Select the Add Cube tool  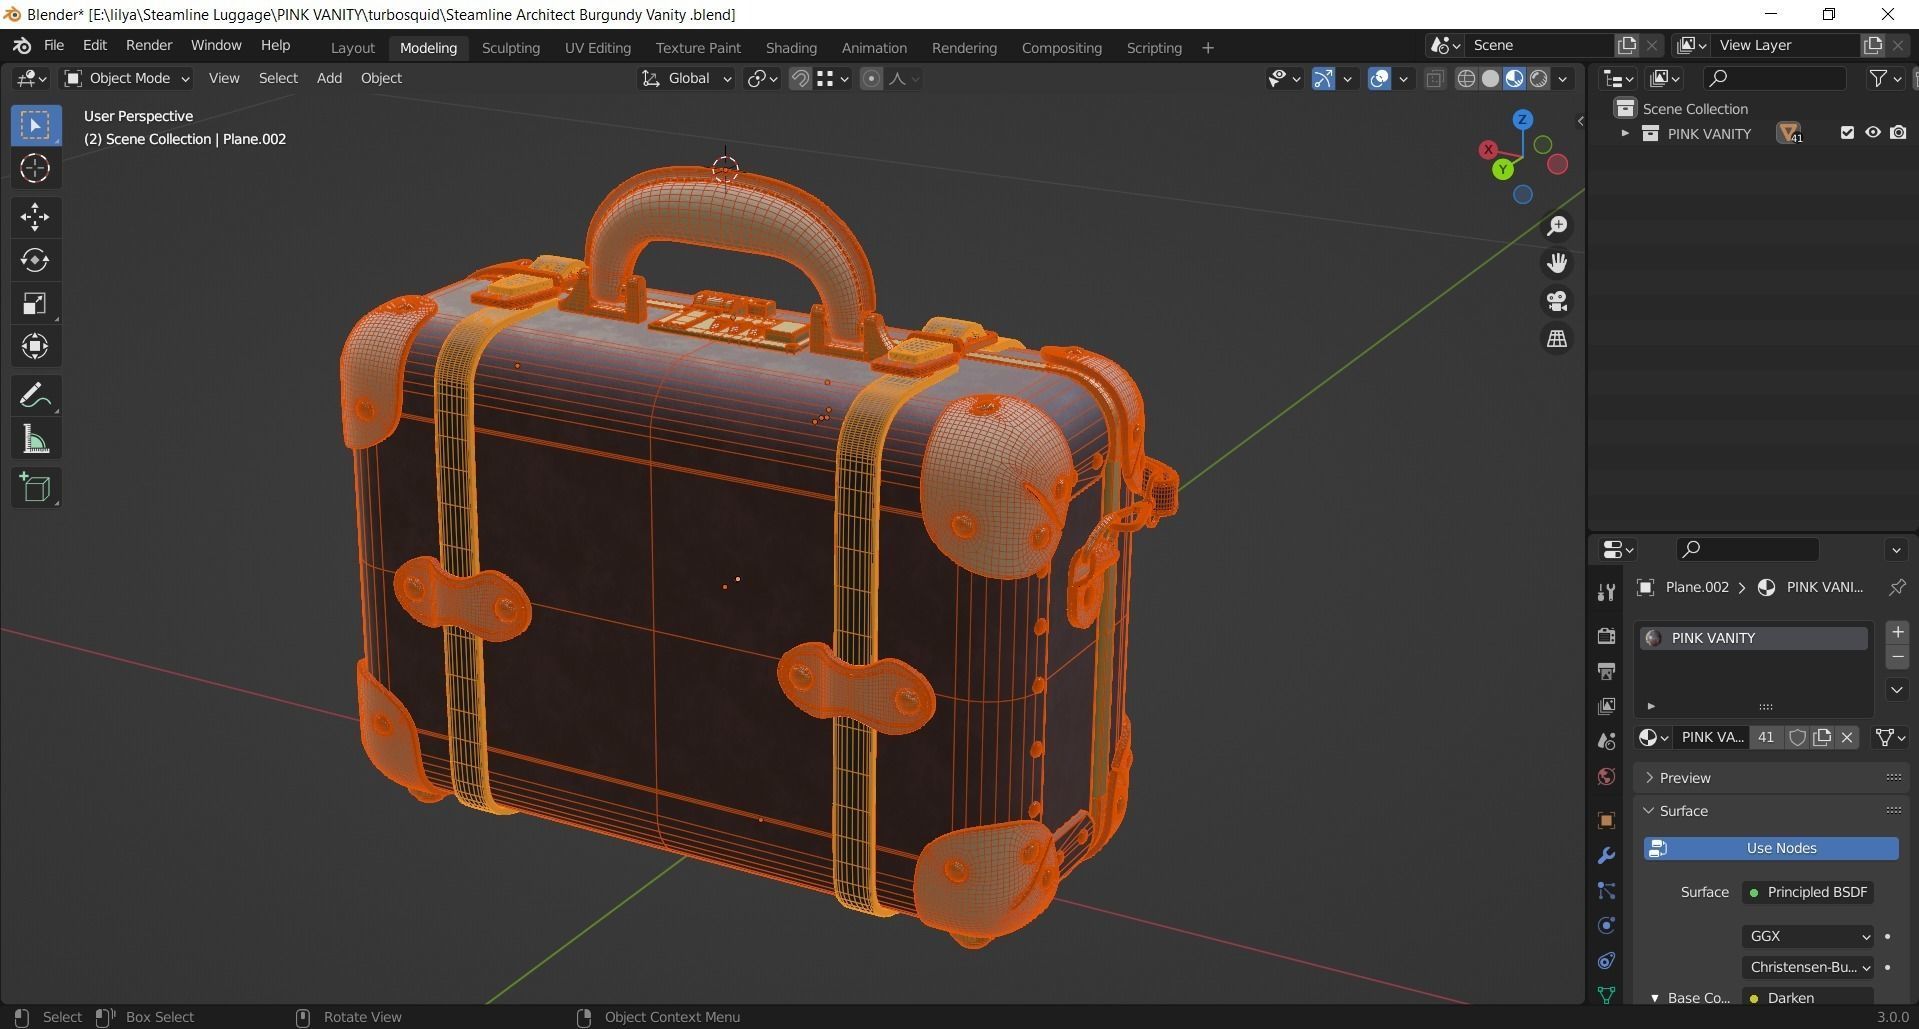(35, 488)
